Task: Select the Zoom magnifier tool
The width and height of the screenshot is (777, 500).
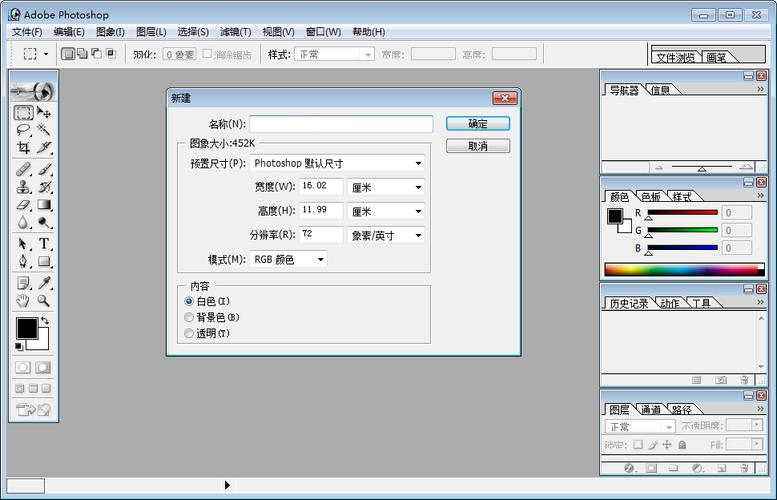Action: pos(44,301)
